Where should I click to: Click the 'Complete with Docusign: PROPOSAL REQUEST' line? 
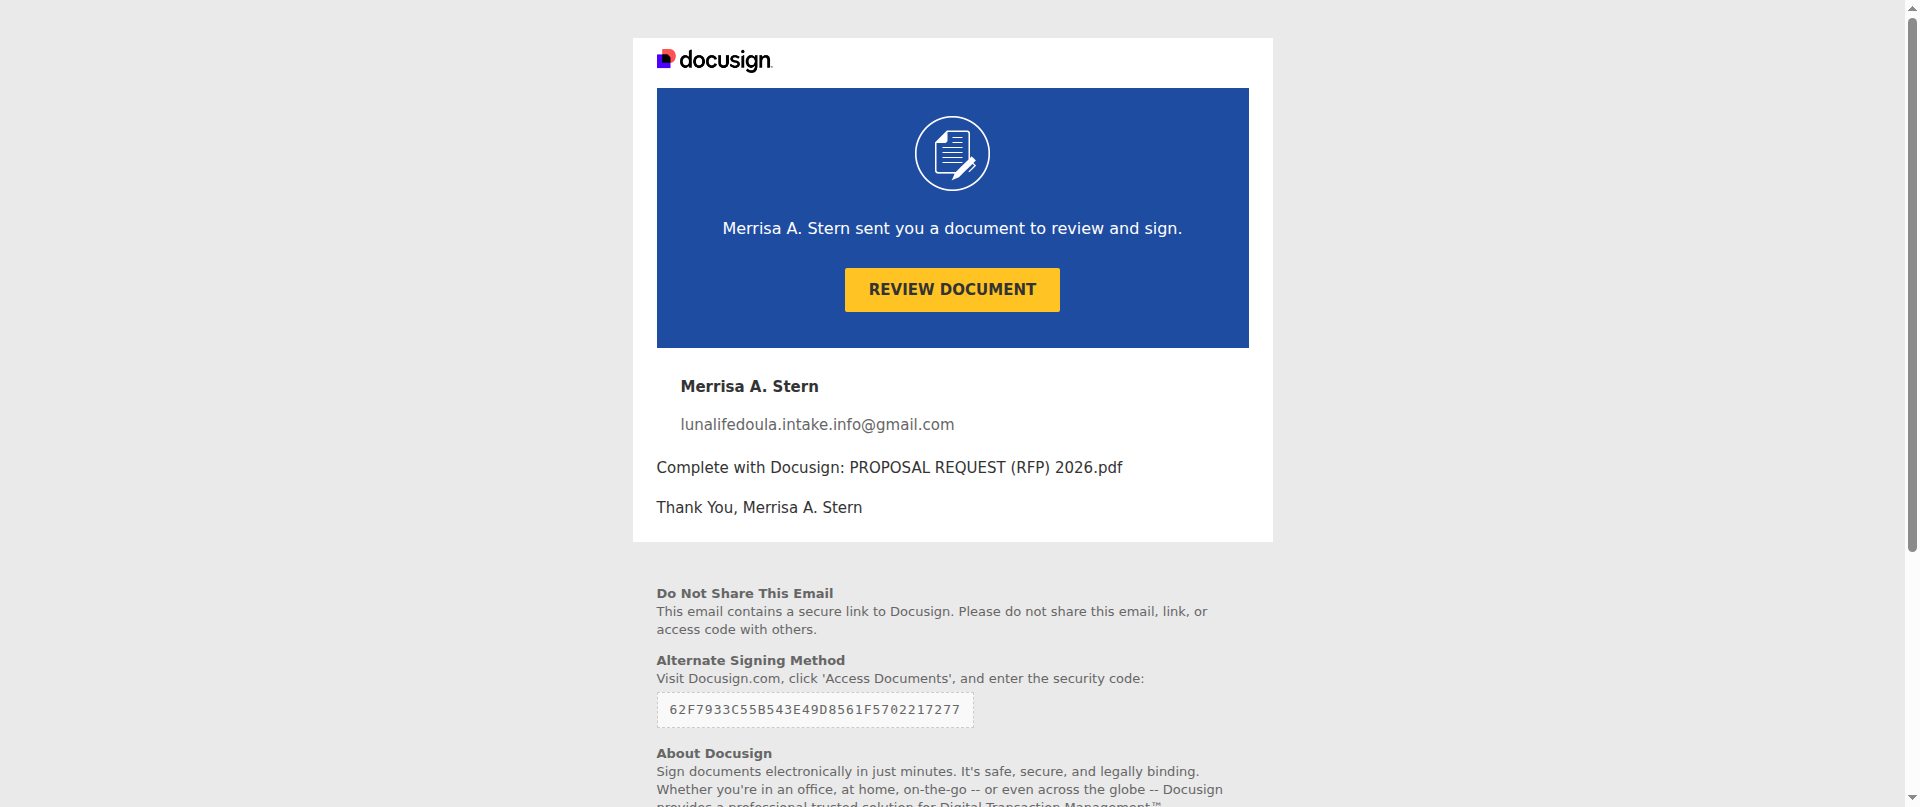click(x=889, y=468)
